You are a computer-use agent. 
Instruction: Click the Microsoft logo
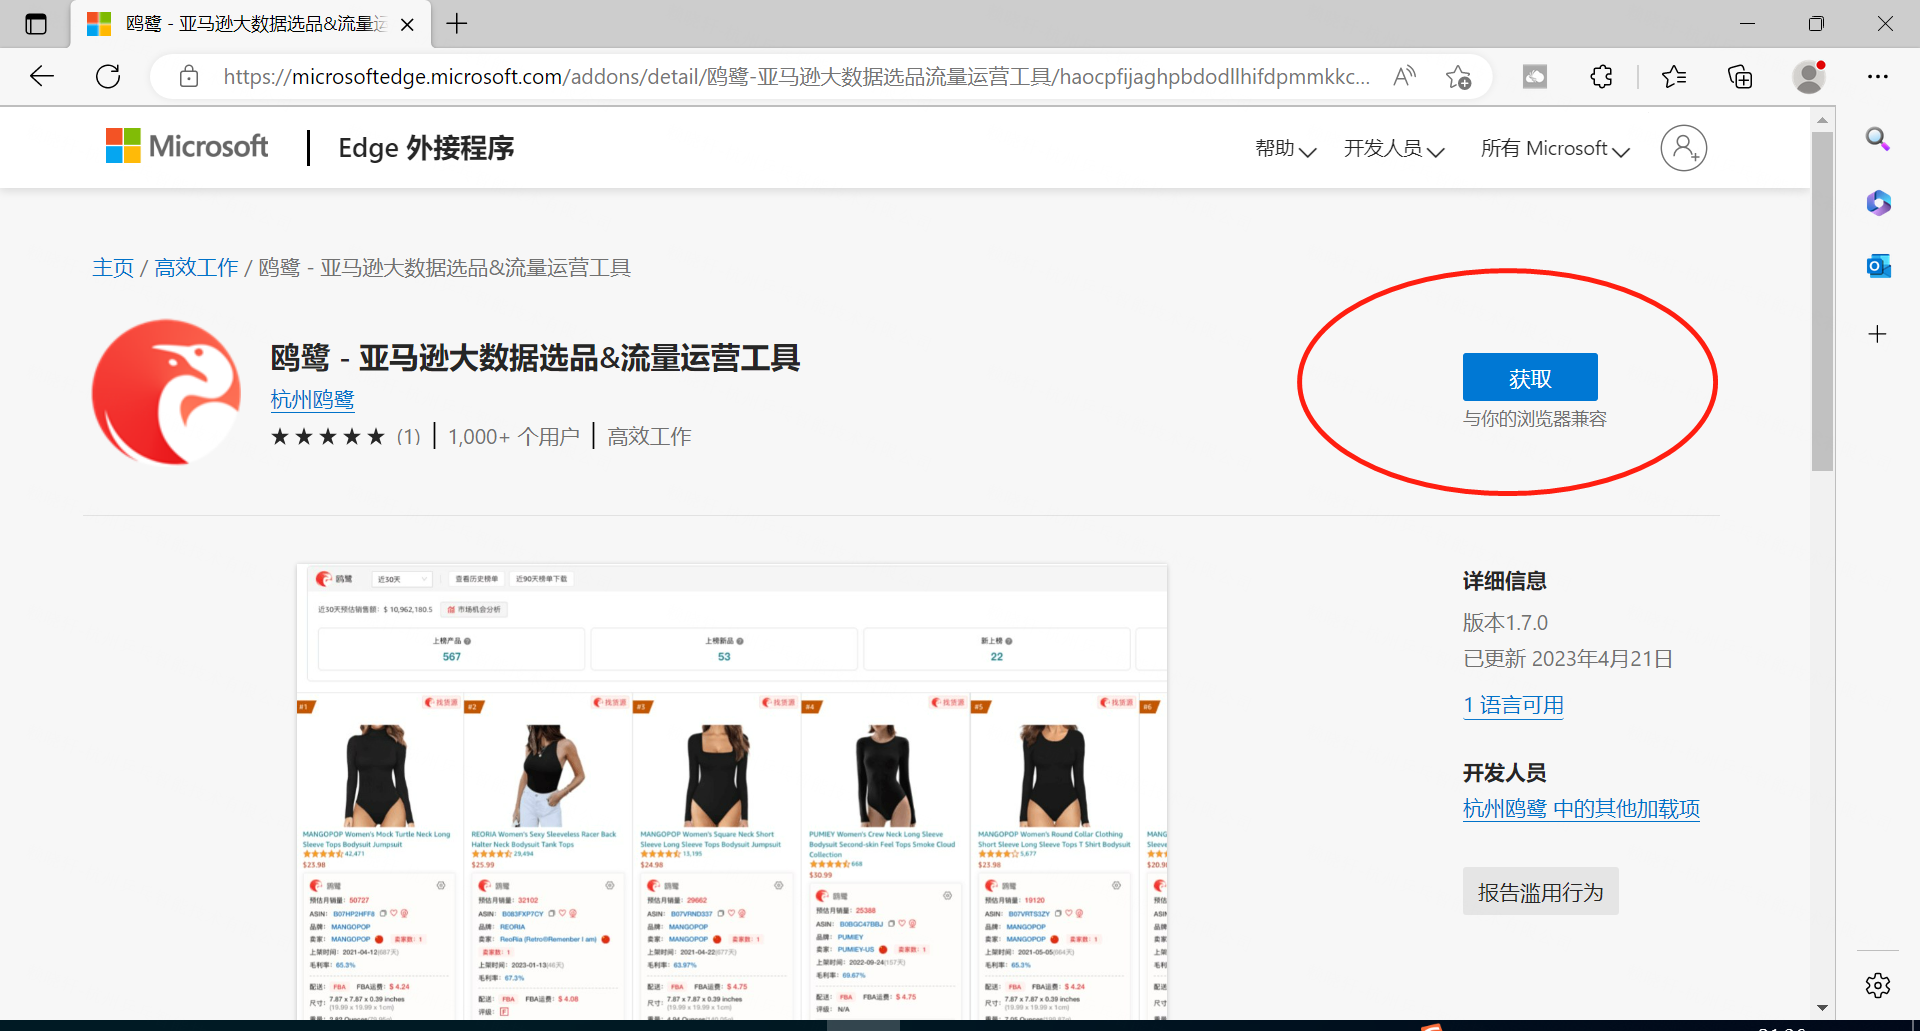[x=187, y=146]
